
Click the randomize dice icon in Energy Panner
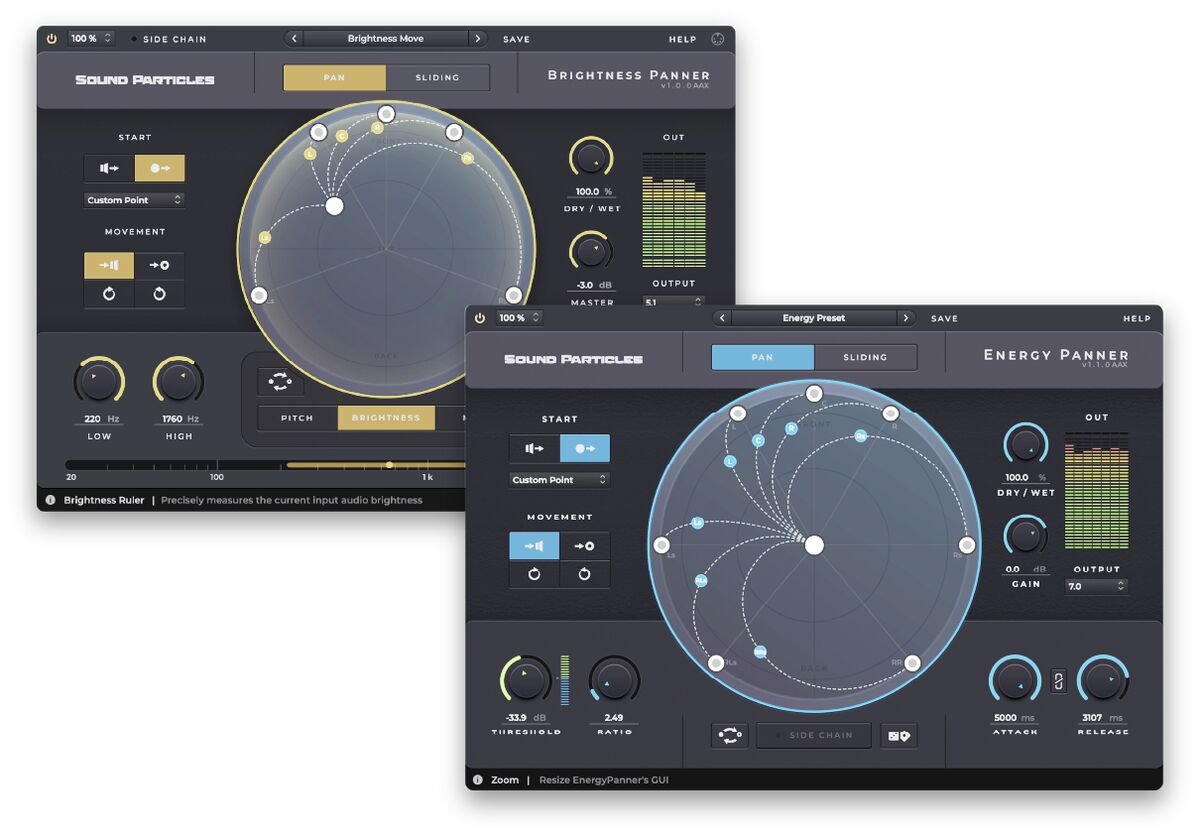[898, 736]
